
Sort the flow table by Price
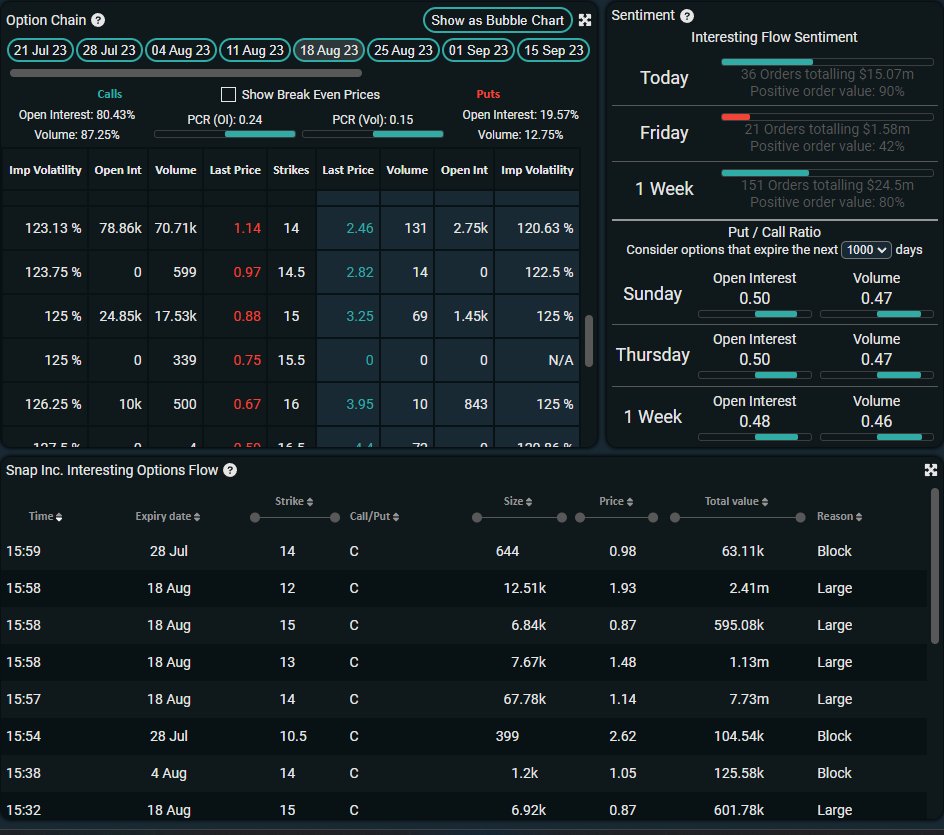click(x=616, y=501)
